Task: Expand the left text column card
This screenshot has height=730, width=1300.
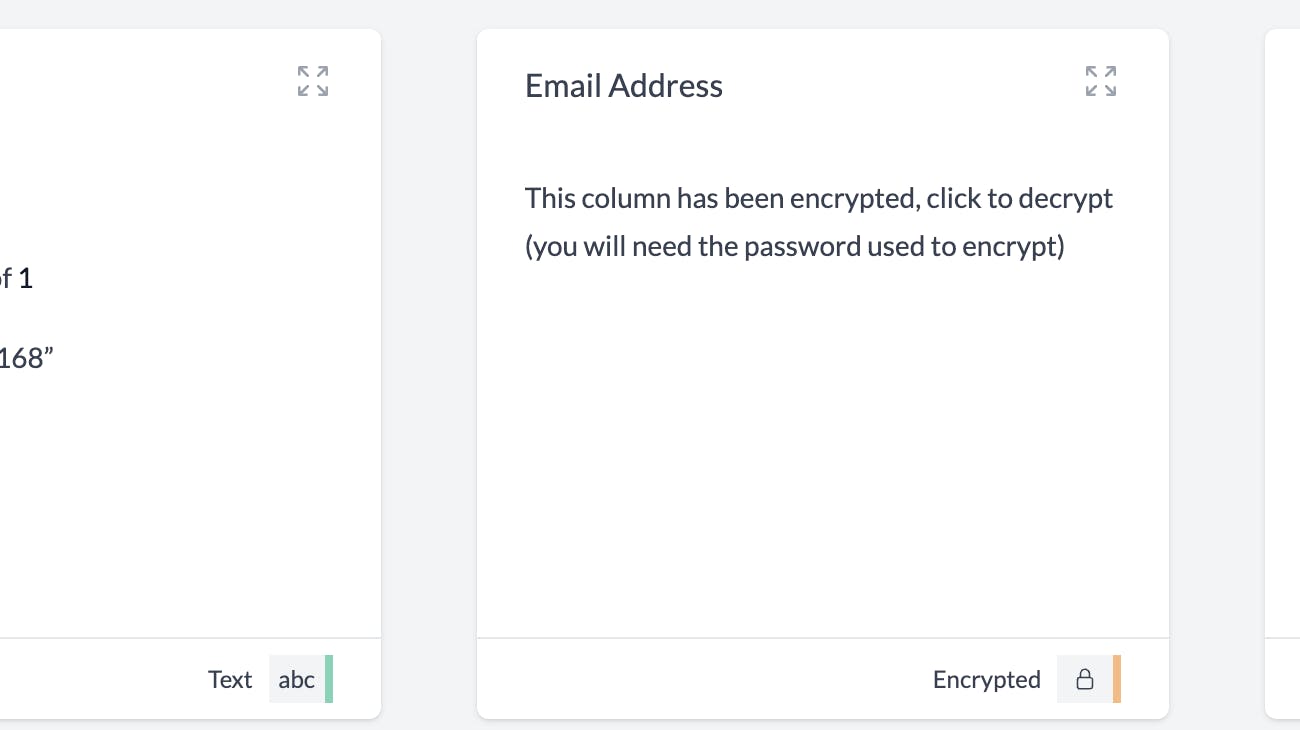Action: 312,82
